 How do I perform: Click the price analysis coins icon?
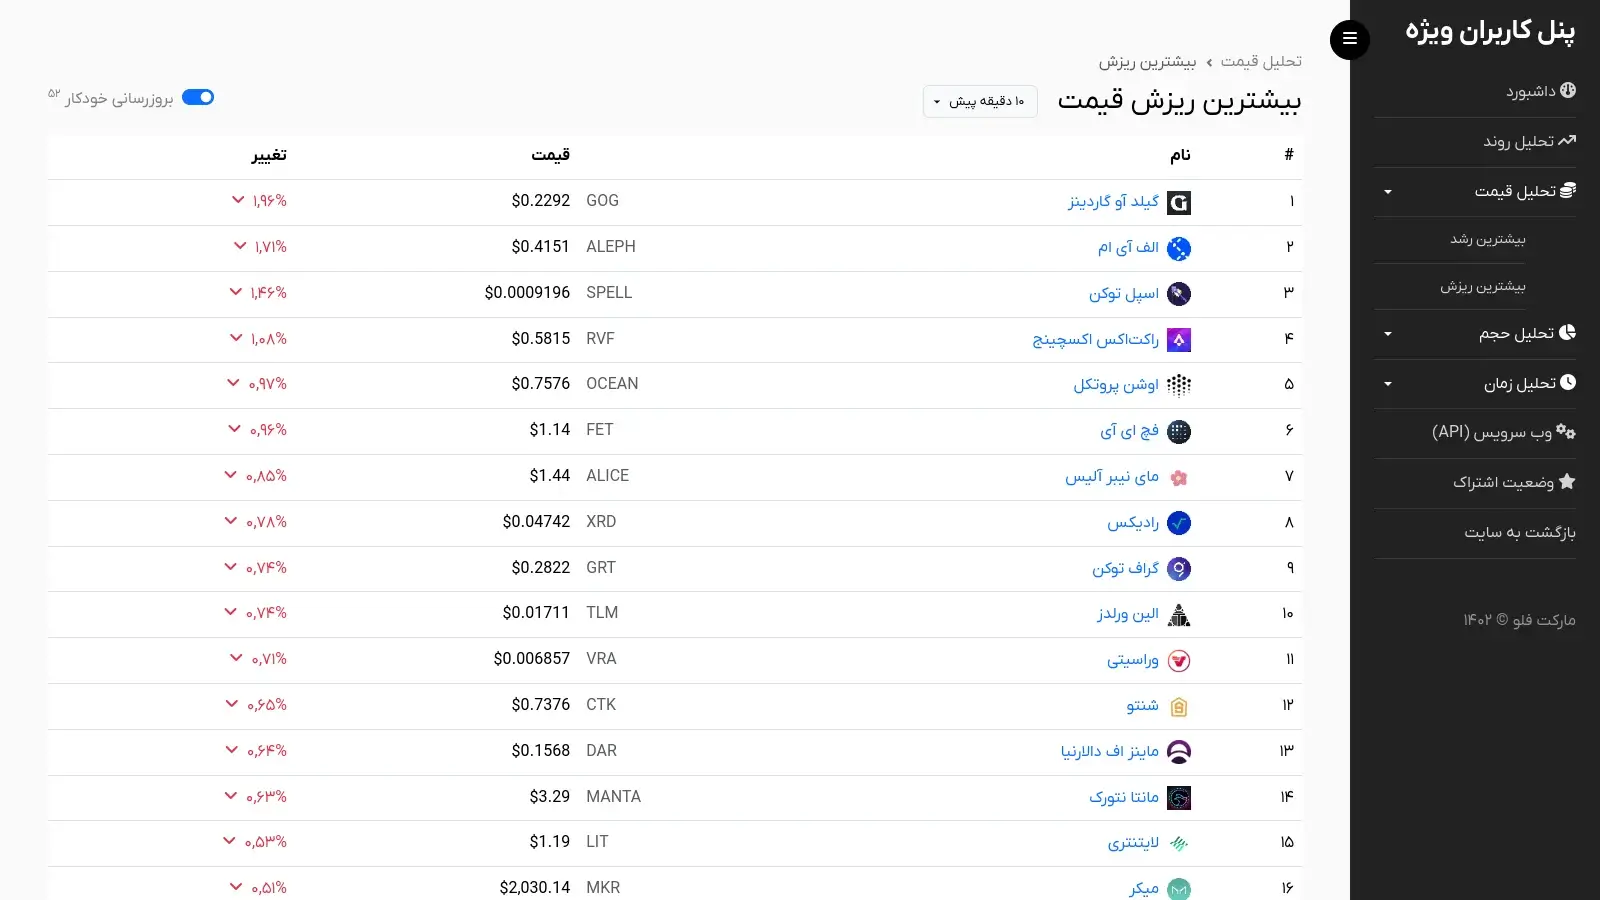[1568, 190]
